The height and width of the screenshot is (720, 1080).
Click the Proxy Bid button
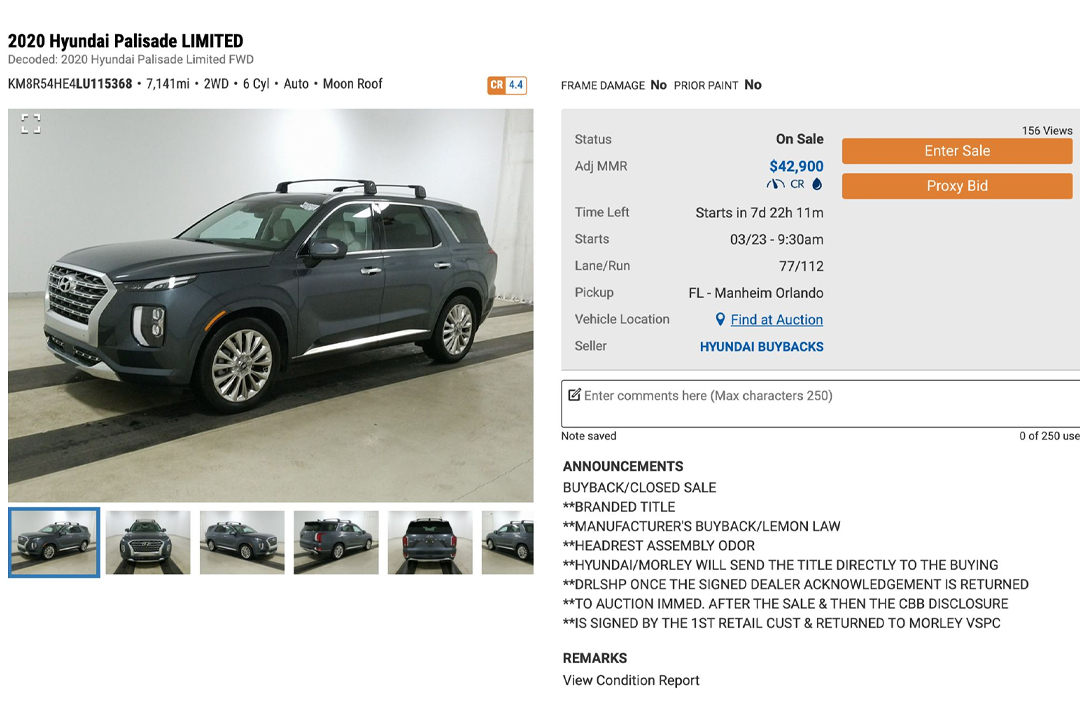[957, 186]
